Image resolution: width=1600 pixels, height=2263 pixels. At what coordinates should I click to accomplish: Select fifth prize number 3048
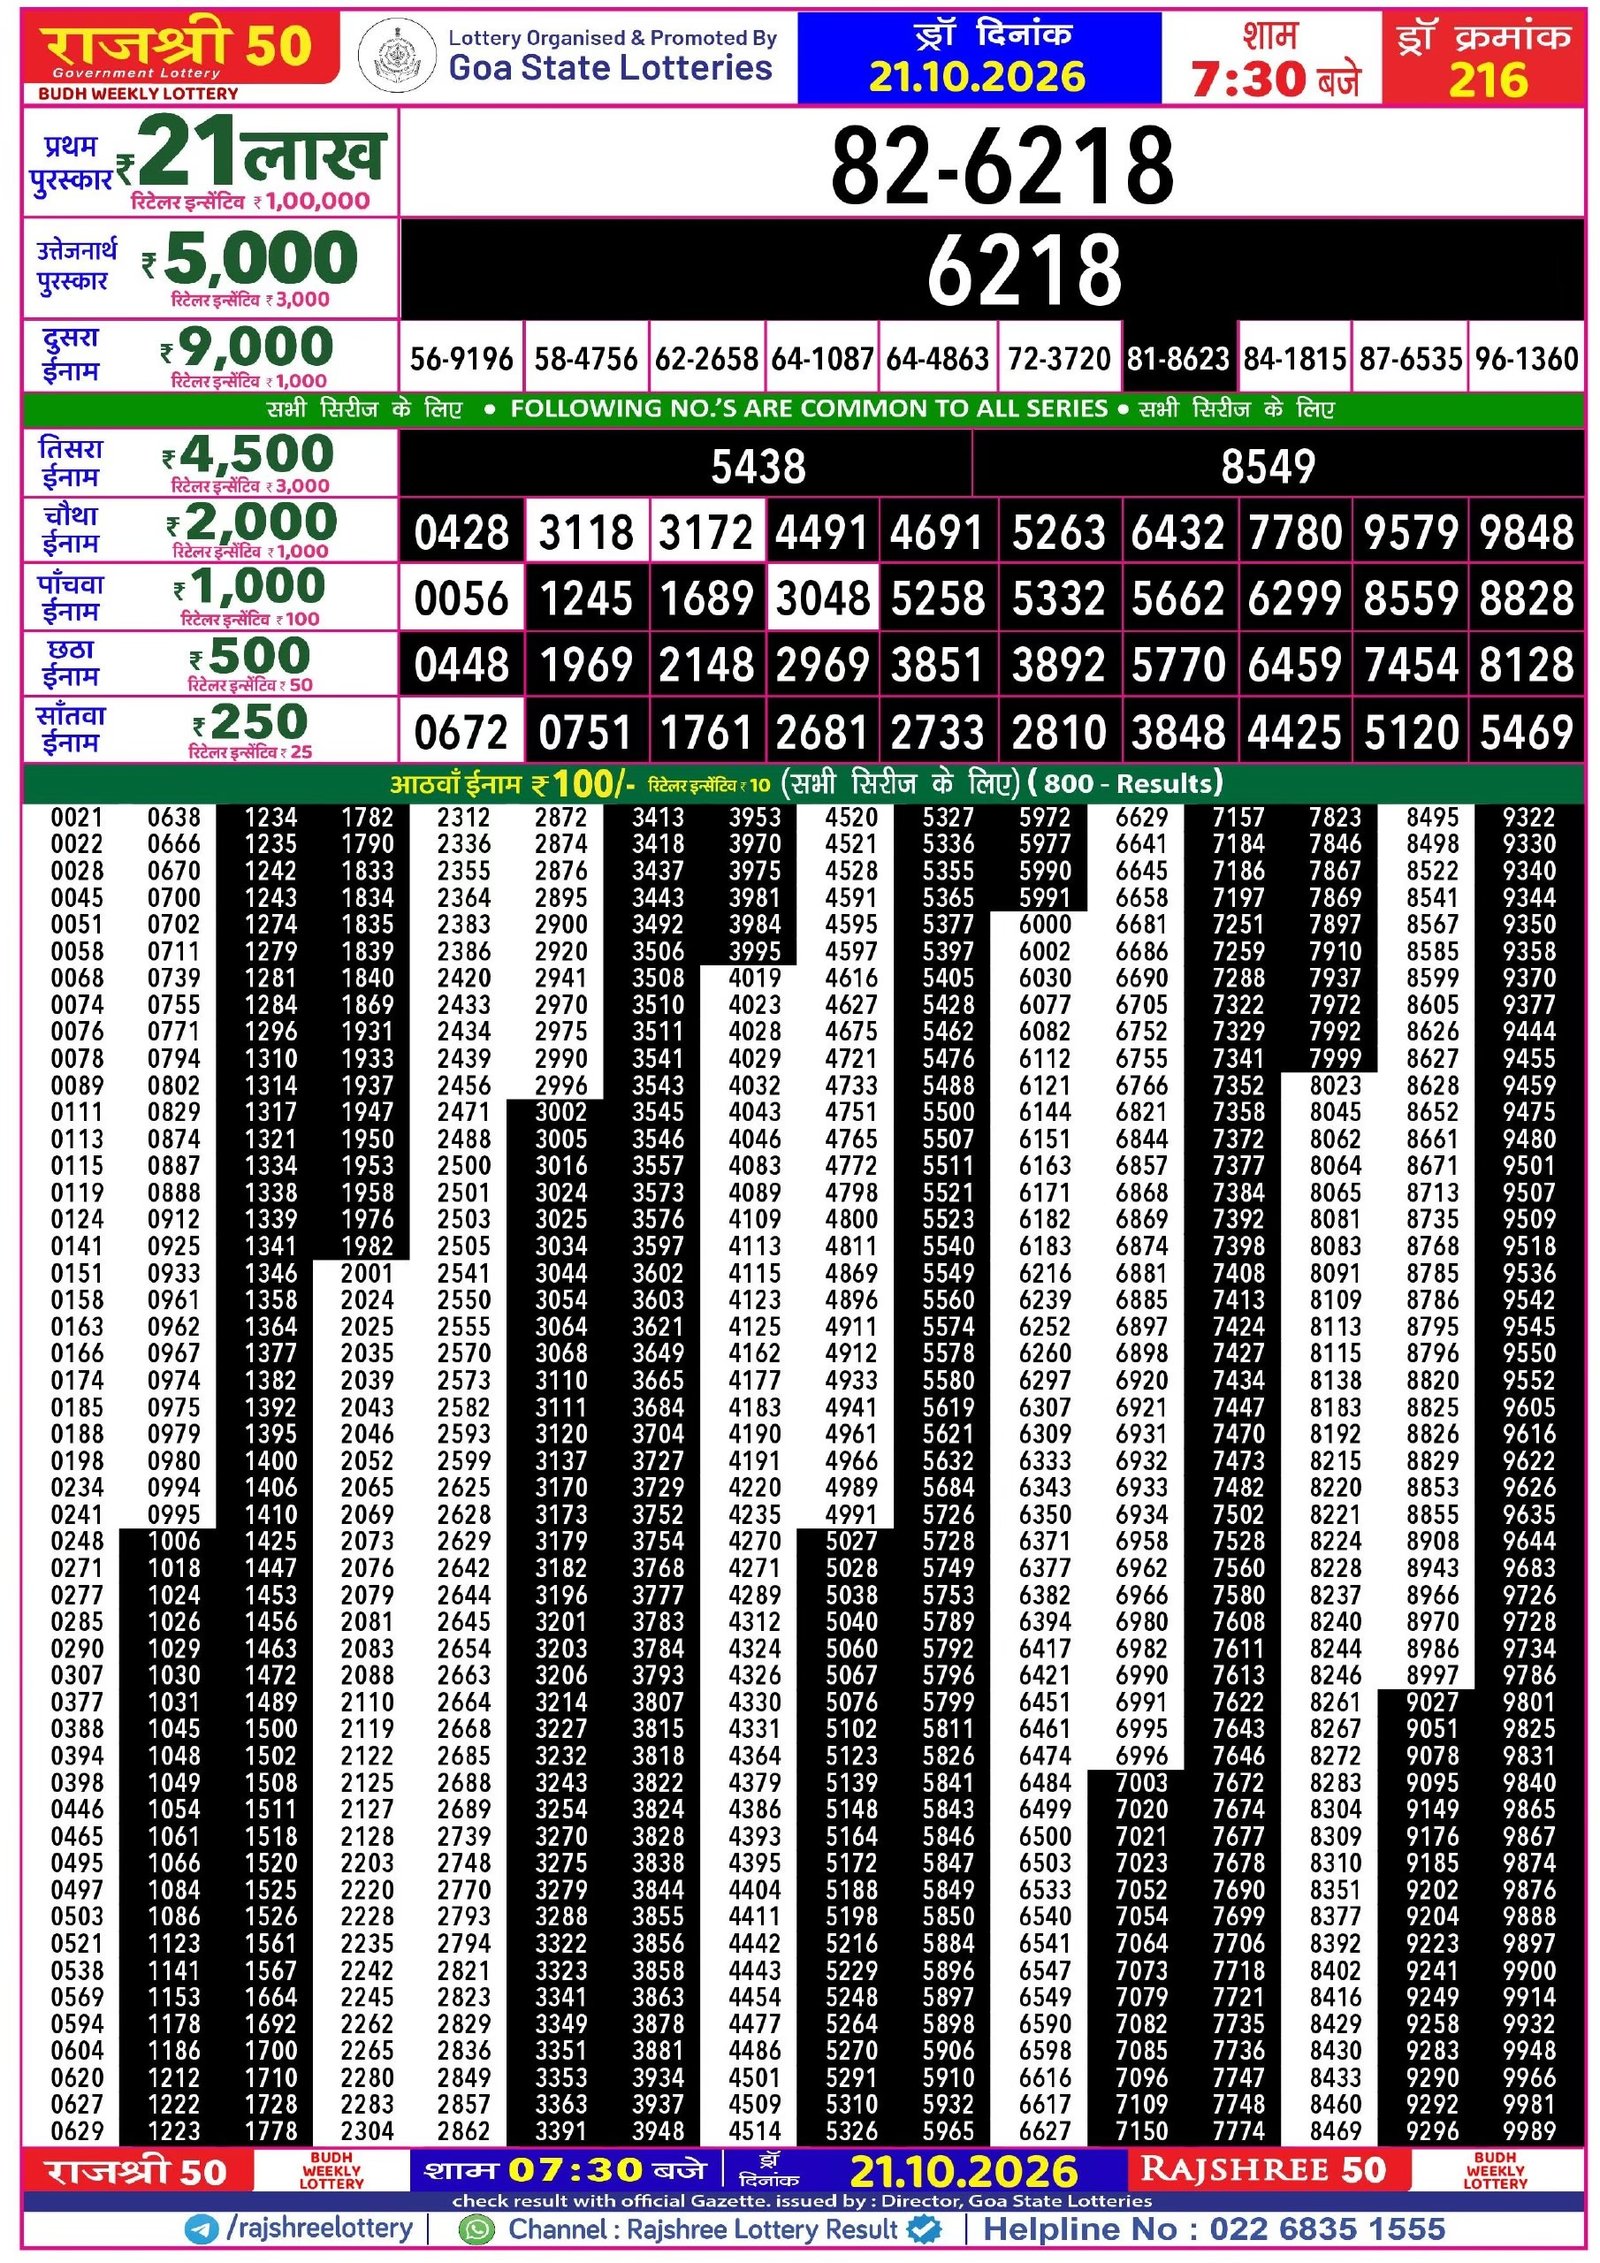pos(823,599)
